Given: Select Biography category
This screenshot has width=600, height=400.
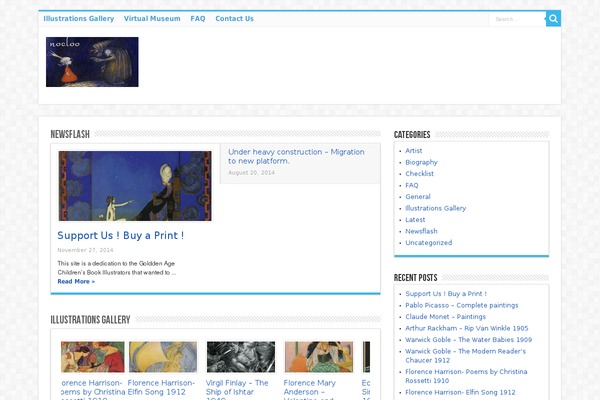Looking at the screenshot, I should (421, 162).
